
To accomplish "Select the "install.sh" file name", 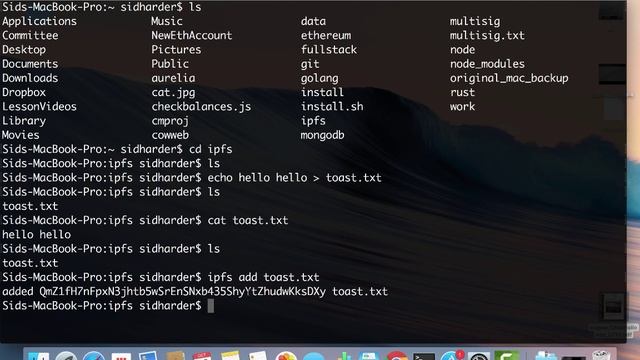I will coord(332,107).
